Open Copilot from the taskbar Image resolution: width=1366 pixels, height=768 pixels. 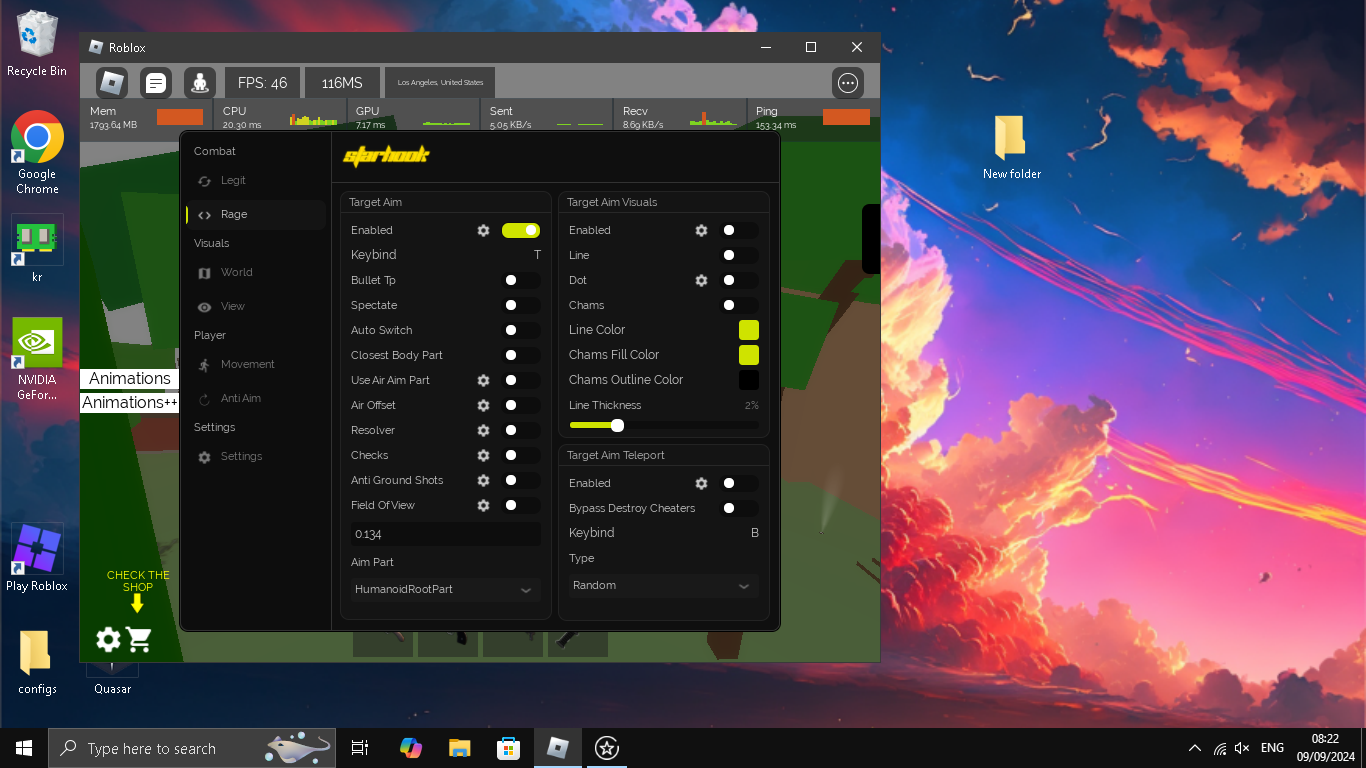(x=410, y=748)
